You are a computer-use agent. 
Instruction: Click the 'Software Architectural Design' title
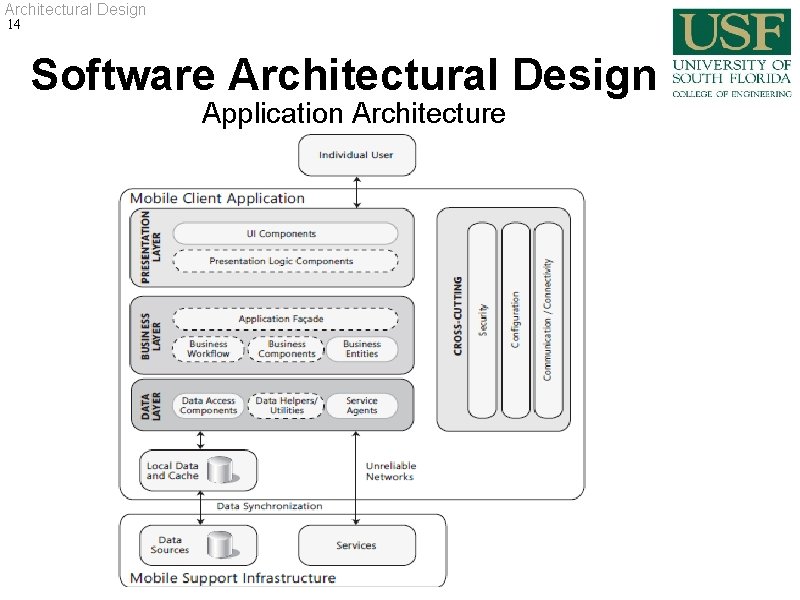pyautogui.click(x=344, y=74)
